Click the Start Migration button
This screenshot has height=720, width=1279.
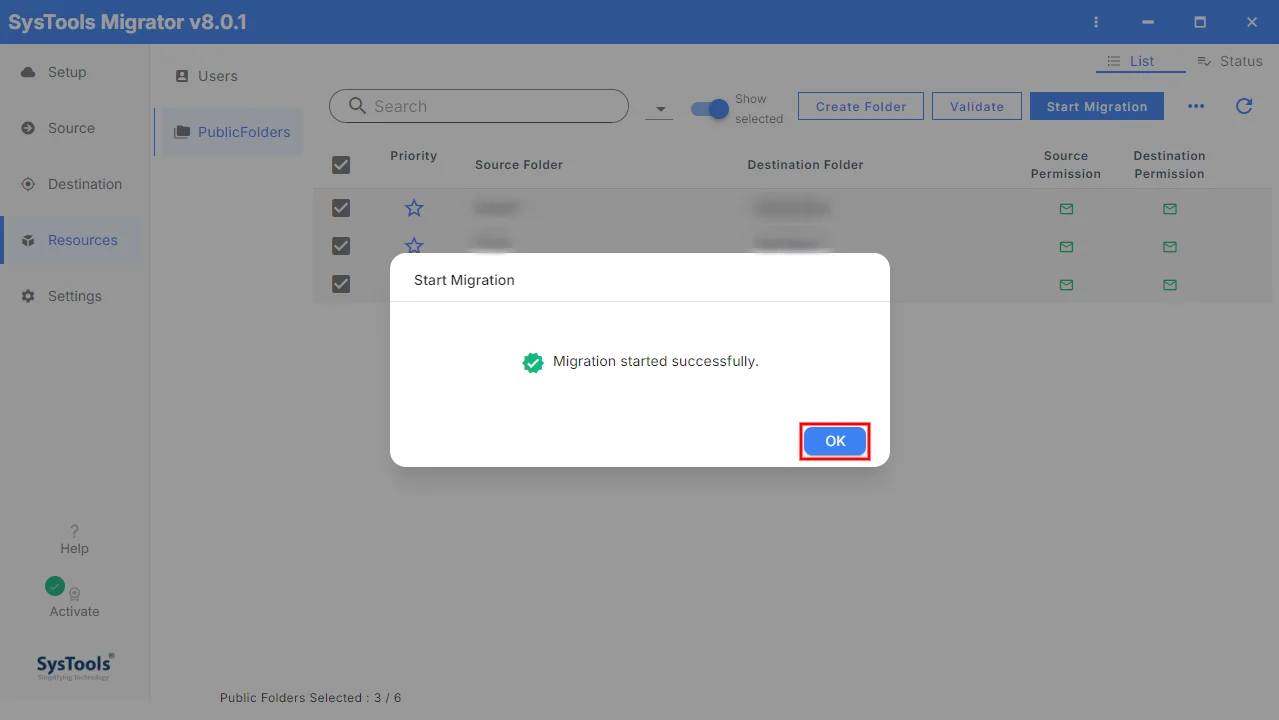pos(1097,106)
